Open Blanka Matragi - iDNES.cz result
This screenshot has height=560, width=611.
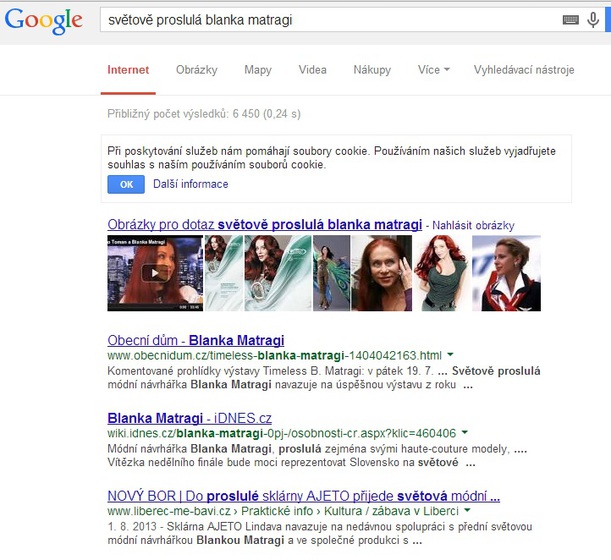click(x=189, y=418)
